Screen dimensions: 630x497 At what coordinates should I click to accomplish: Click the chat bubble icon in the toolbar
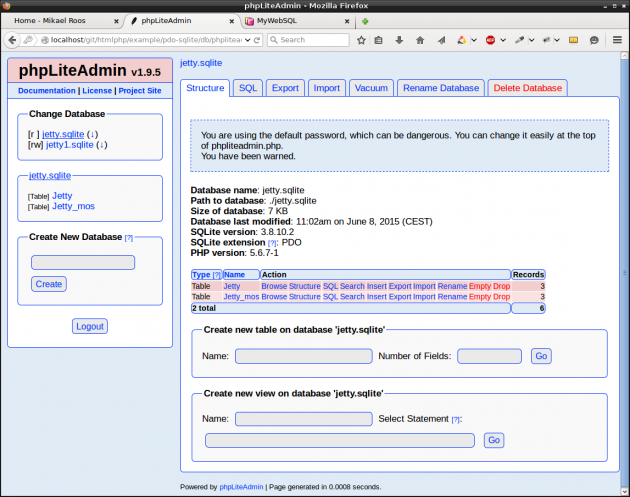(594, 40)
